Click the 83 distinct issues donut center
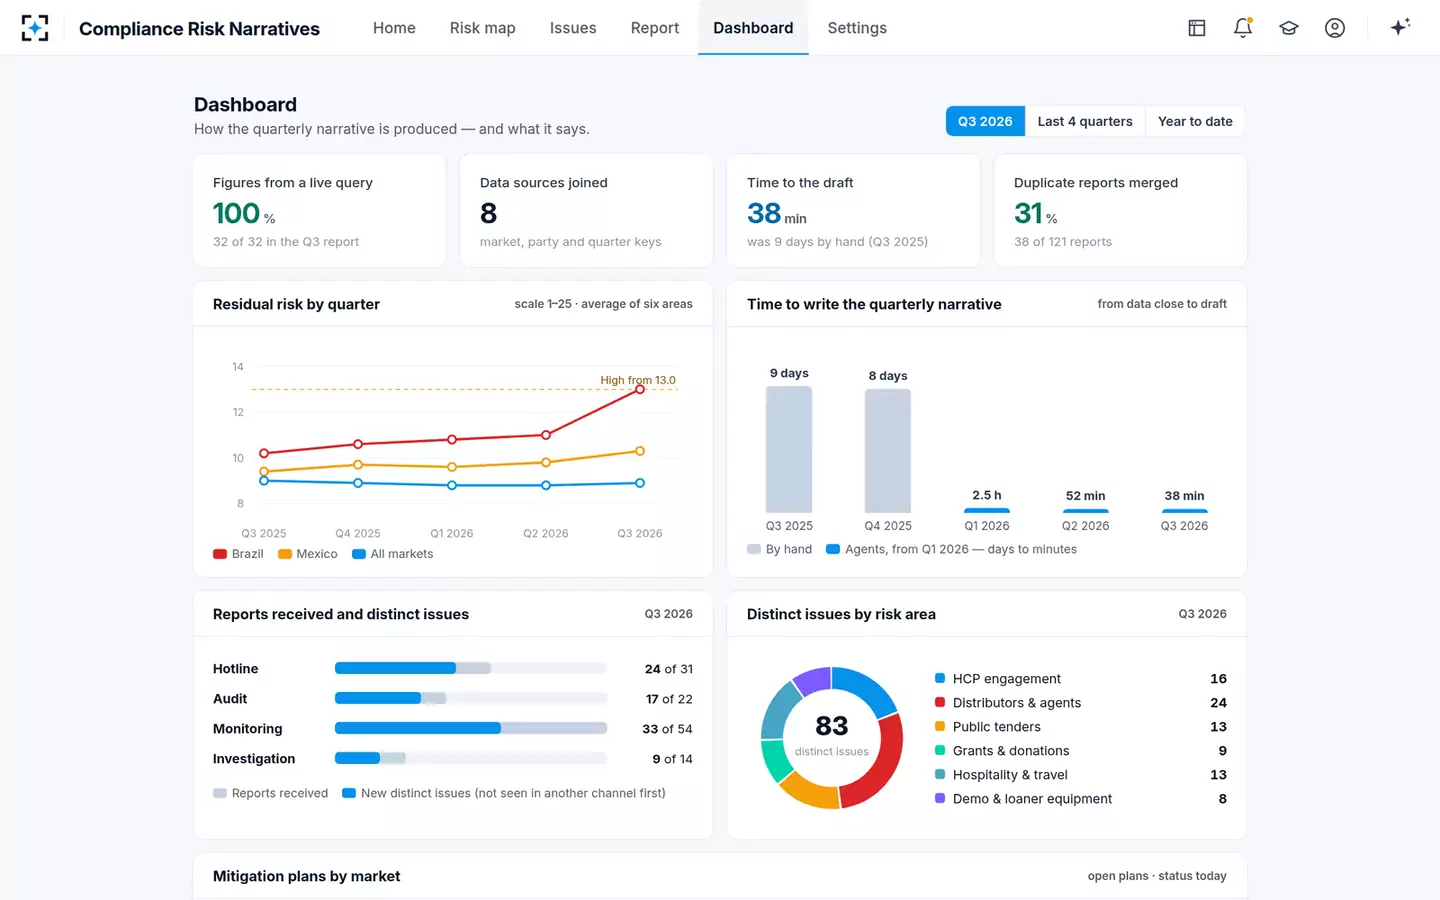 tap(832, 735)
